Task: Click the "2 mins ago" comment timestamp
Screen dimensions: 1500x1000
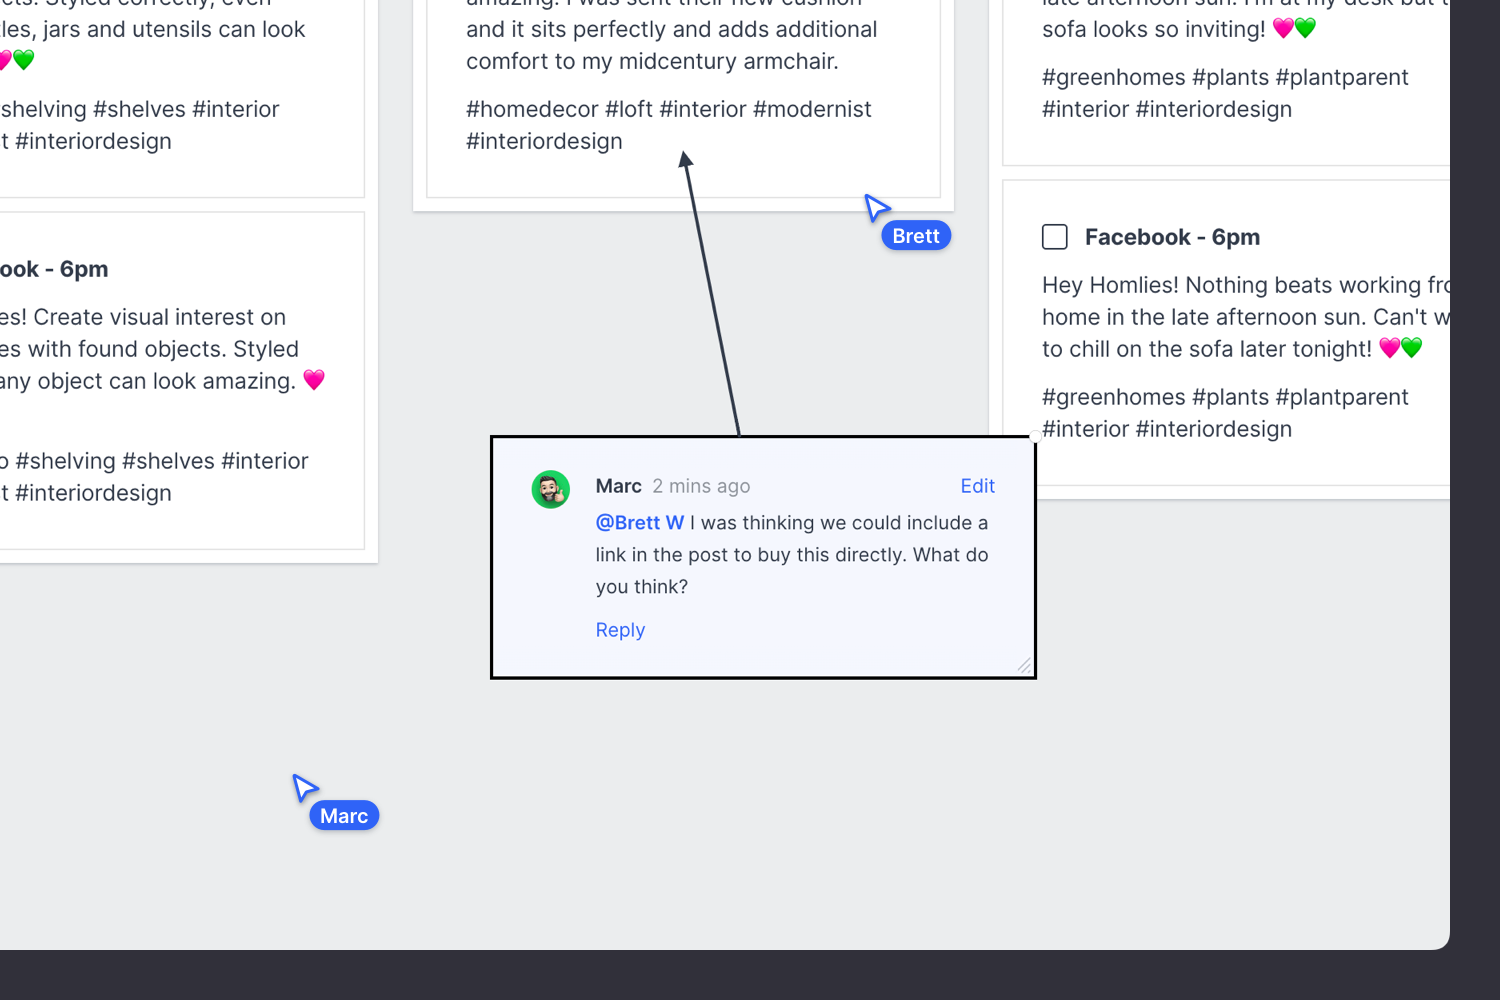Action: [701, 486]
